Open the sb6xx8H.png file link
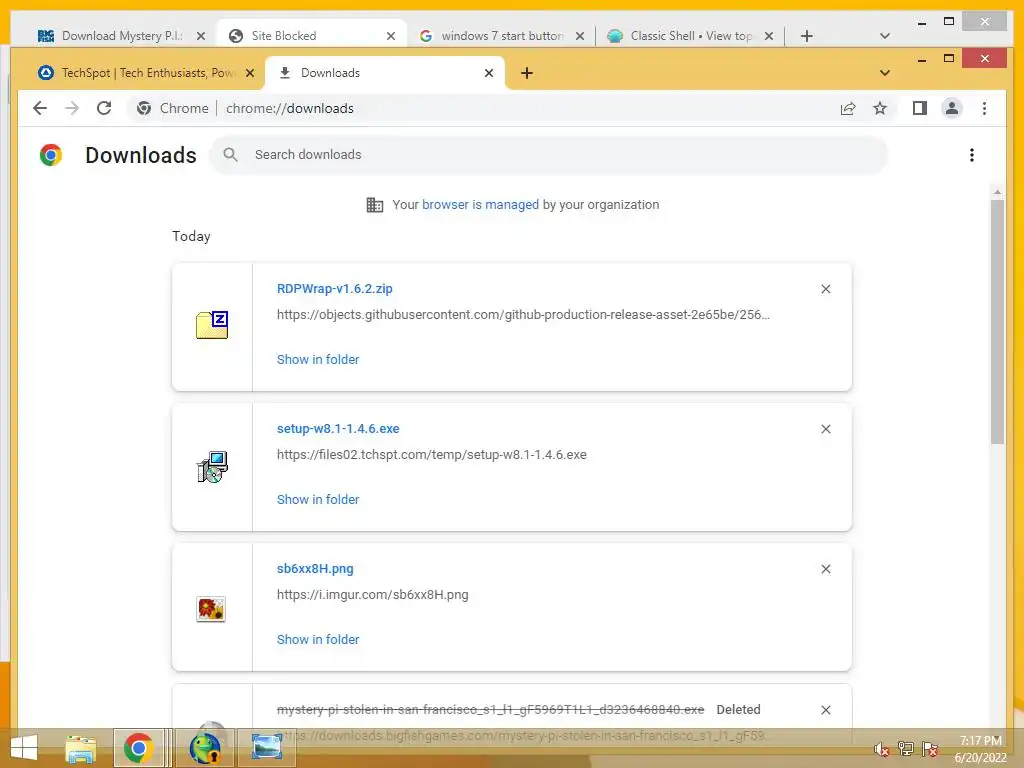 coord(315,569)
